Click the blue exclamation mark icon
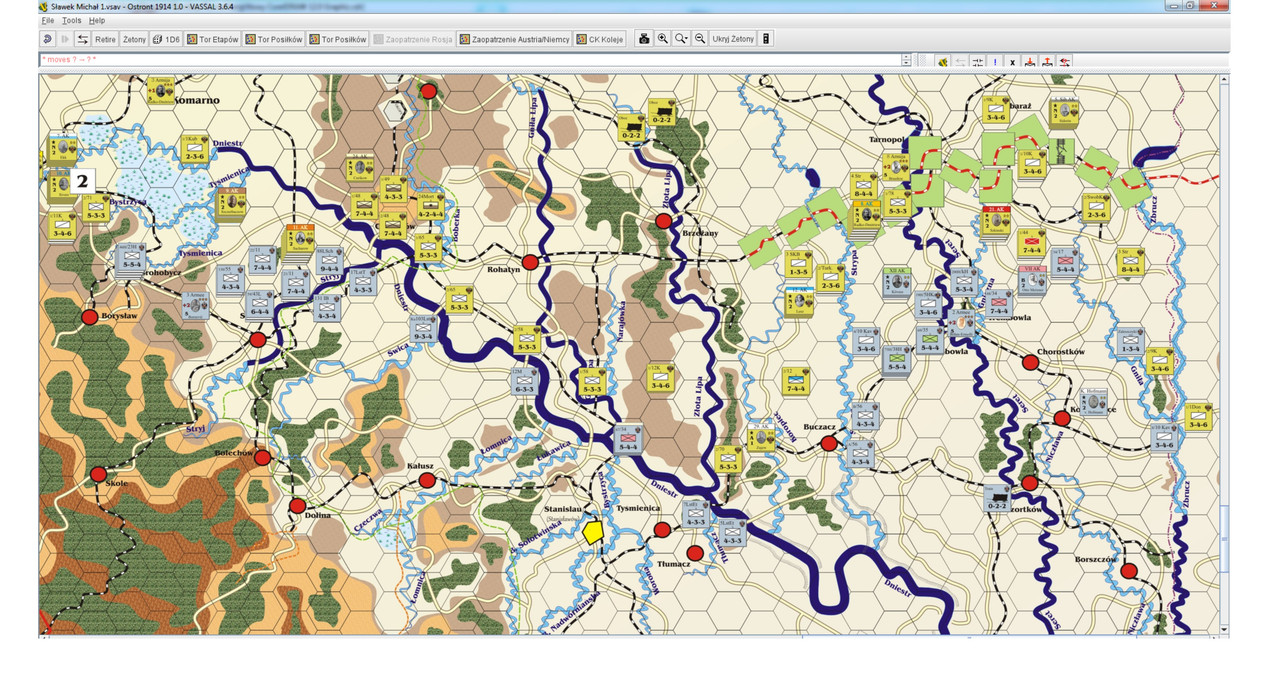Screen dimensions: 1280x692 click(995, 62)
